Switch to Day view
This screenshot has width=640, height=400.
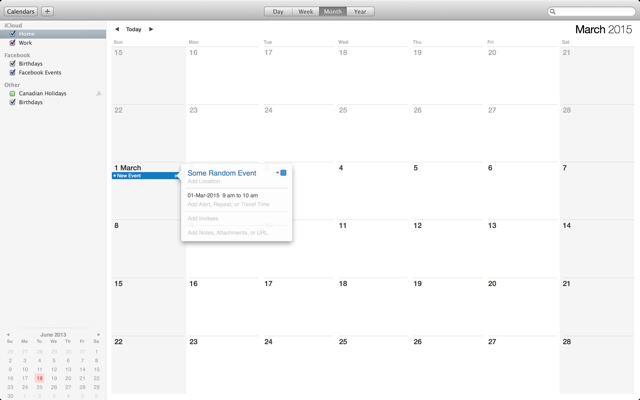(x=278, y=11)
